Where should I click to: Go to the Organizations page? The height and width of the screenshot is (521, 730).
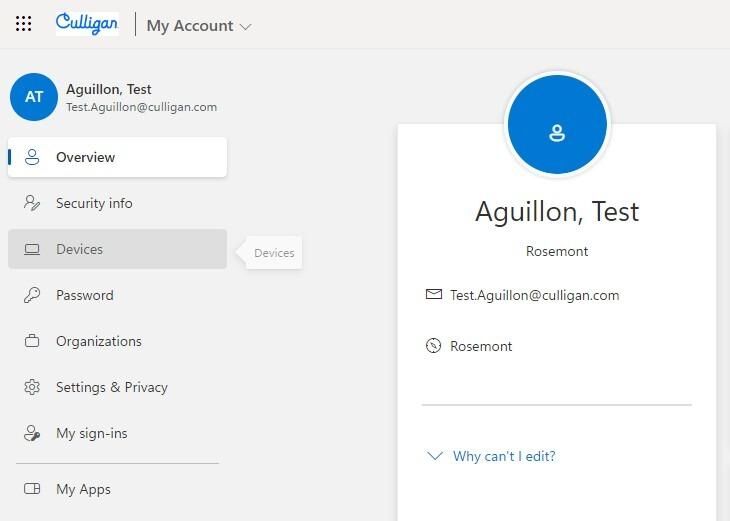click(x=98, y=341)
